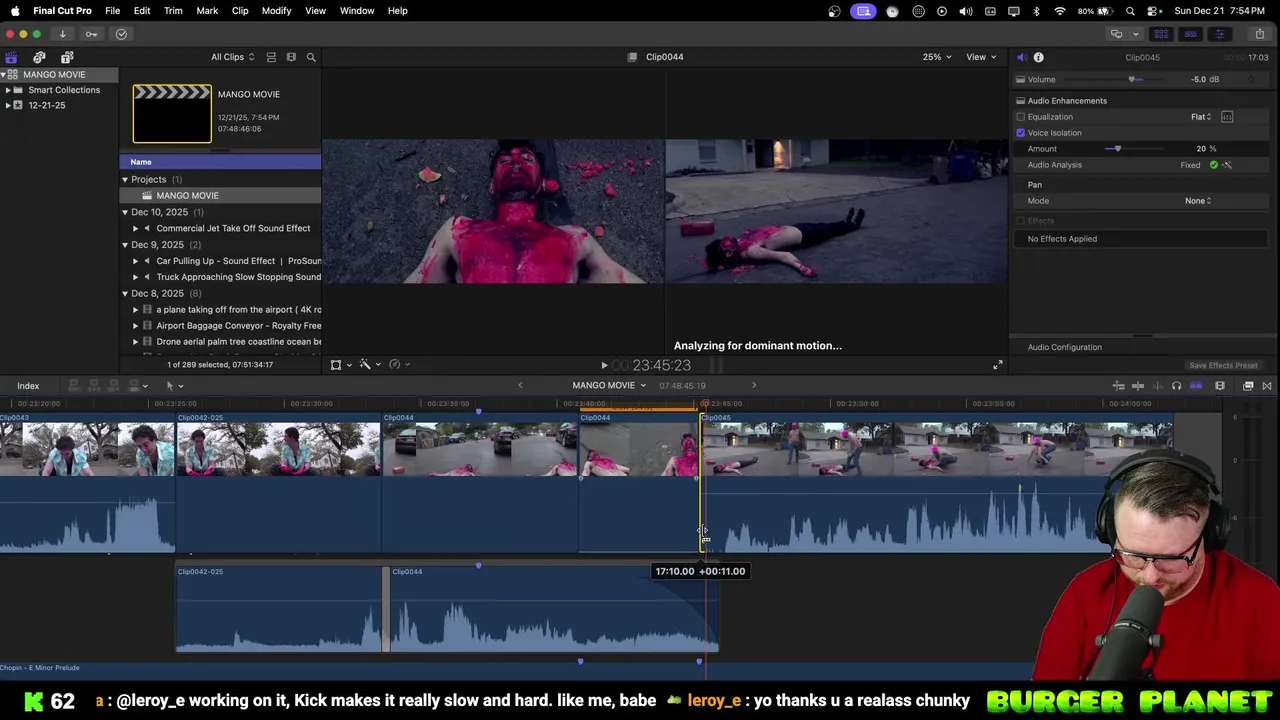This screenshot has height=720, width=1280.
Task: Open Background Tasks checkmark button
Action: pyautogui.click(x=121, y=34)
